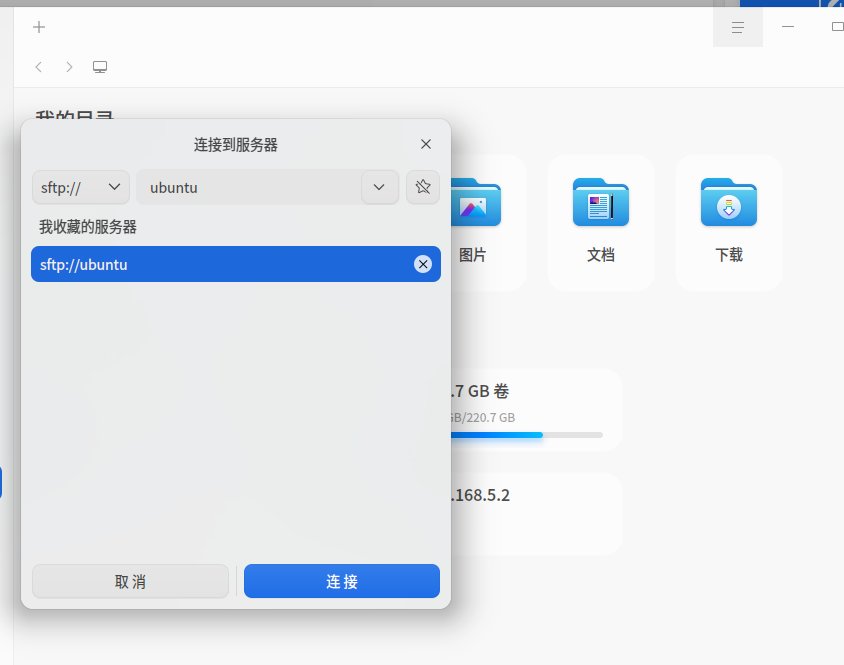Close the connect to server dialog

pyautogui.click(x=426, y=144)
